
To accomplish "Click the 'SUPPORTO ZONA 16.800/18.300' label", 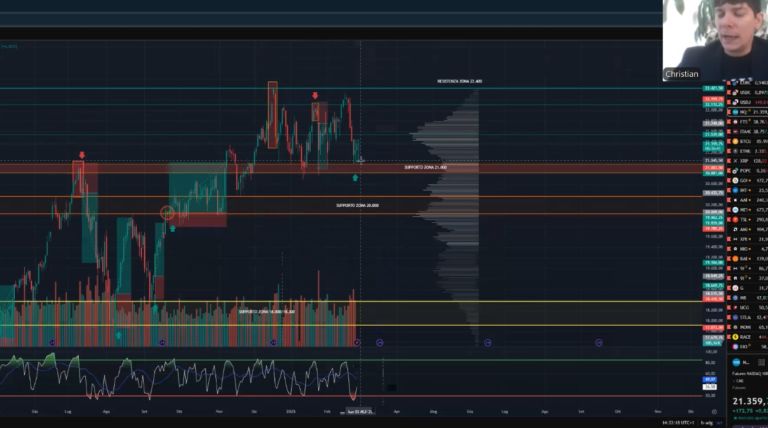I will (267, 311).
